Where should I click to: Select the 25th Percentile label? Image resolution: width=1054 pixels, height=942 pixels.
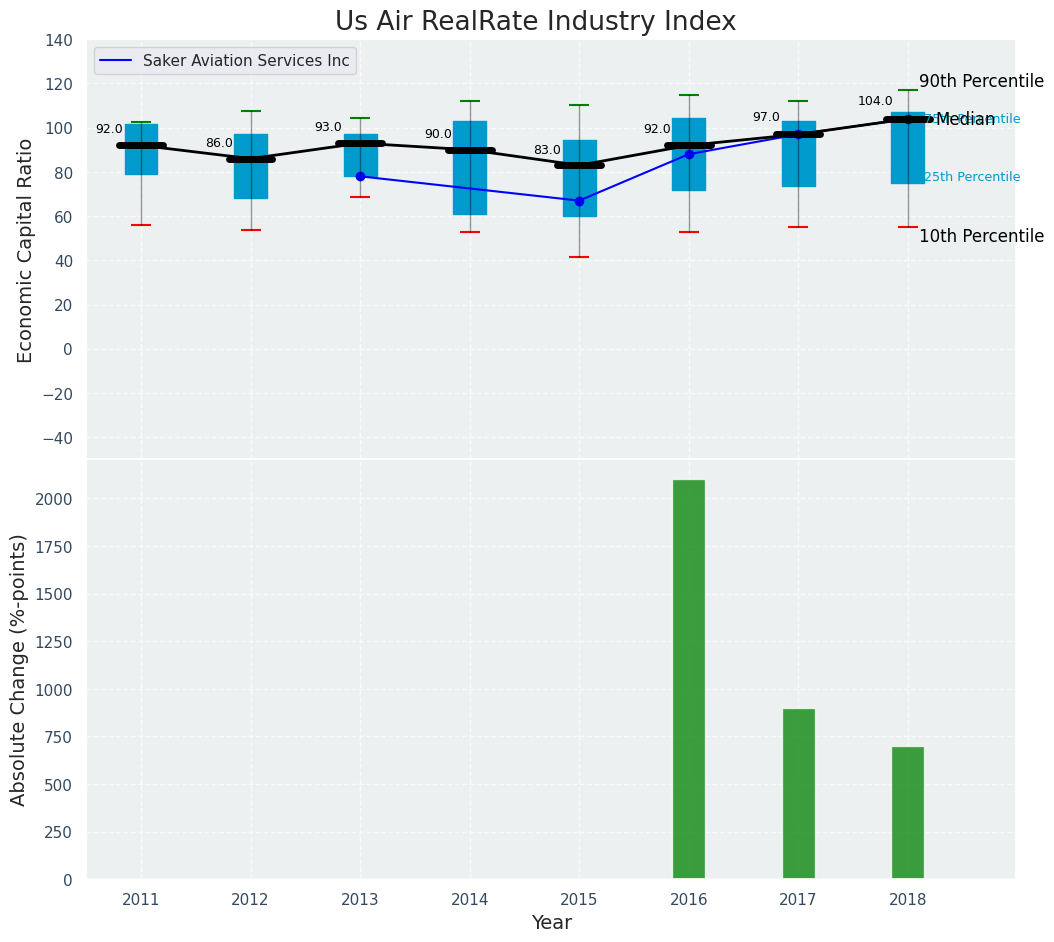coord(971,177)
